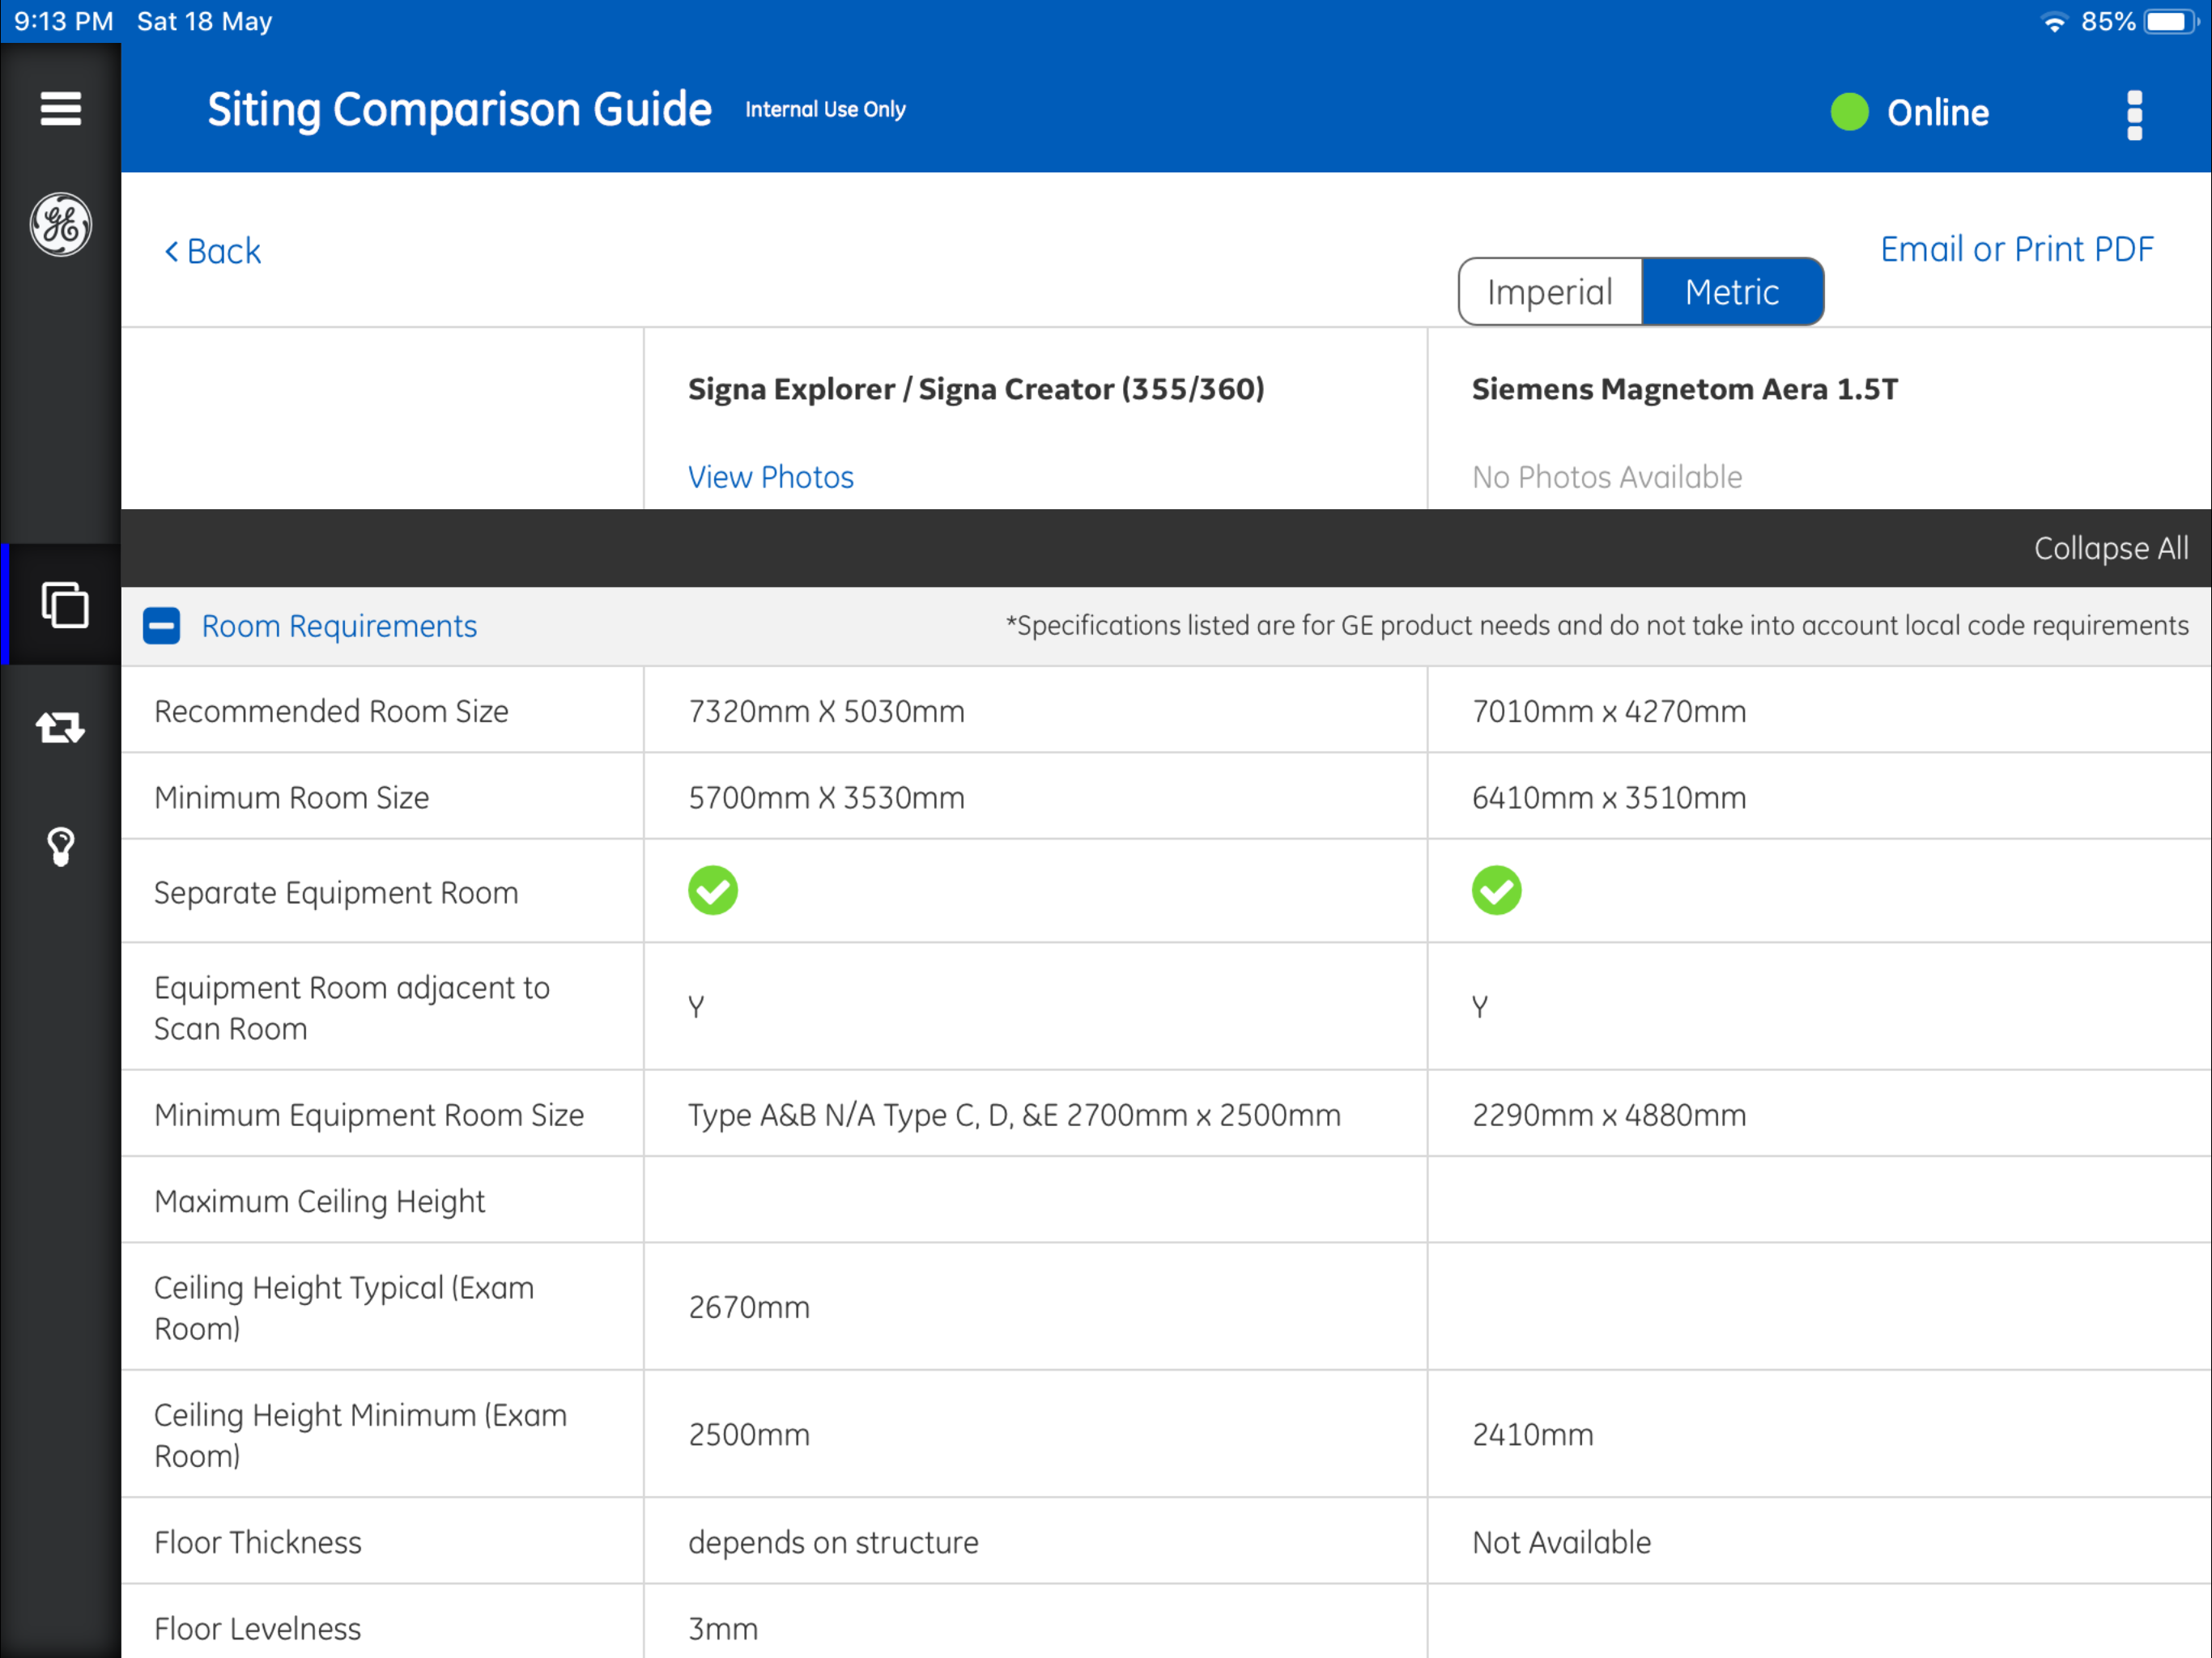Screen dimensions: 2212x1658
Task: Select the Floor Levelness row label
Action: point(257,1628)
